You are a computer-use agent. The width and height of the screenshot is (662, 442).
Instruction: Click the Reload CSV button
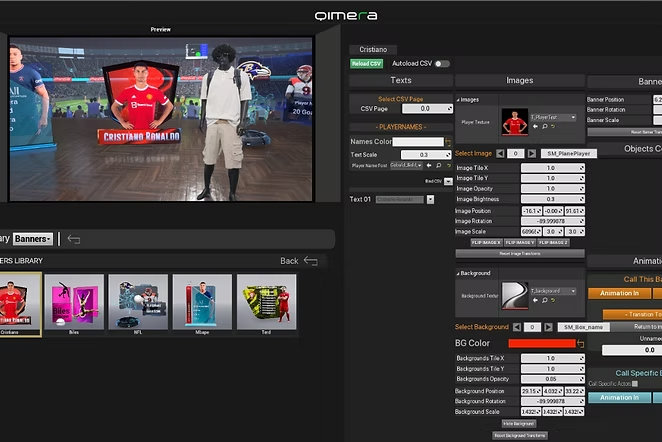[x=366, y=64]
